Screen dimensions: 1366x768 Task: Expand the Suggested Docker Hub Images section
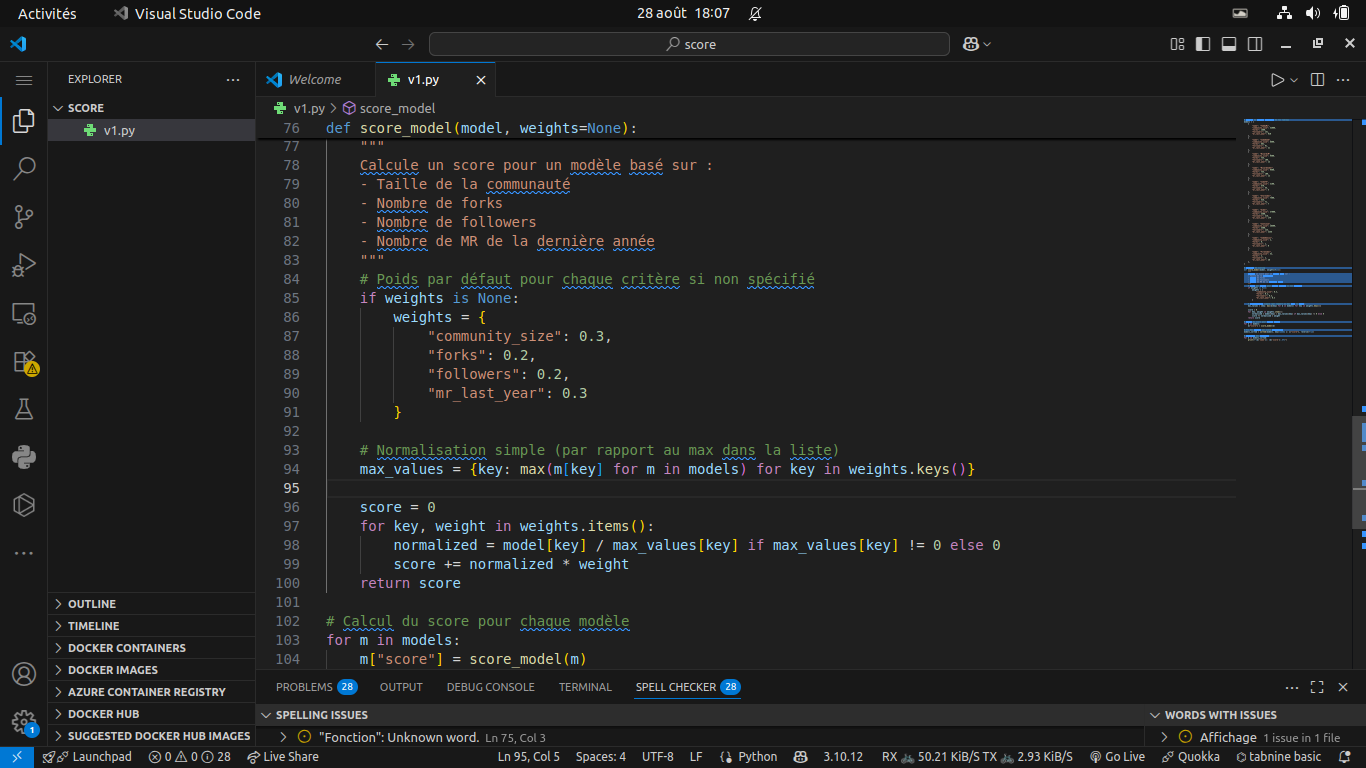(x=151, y=736)
